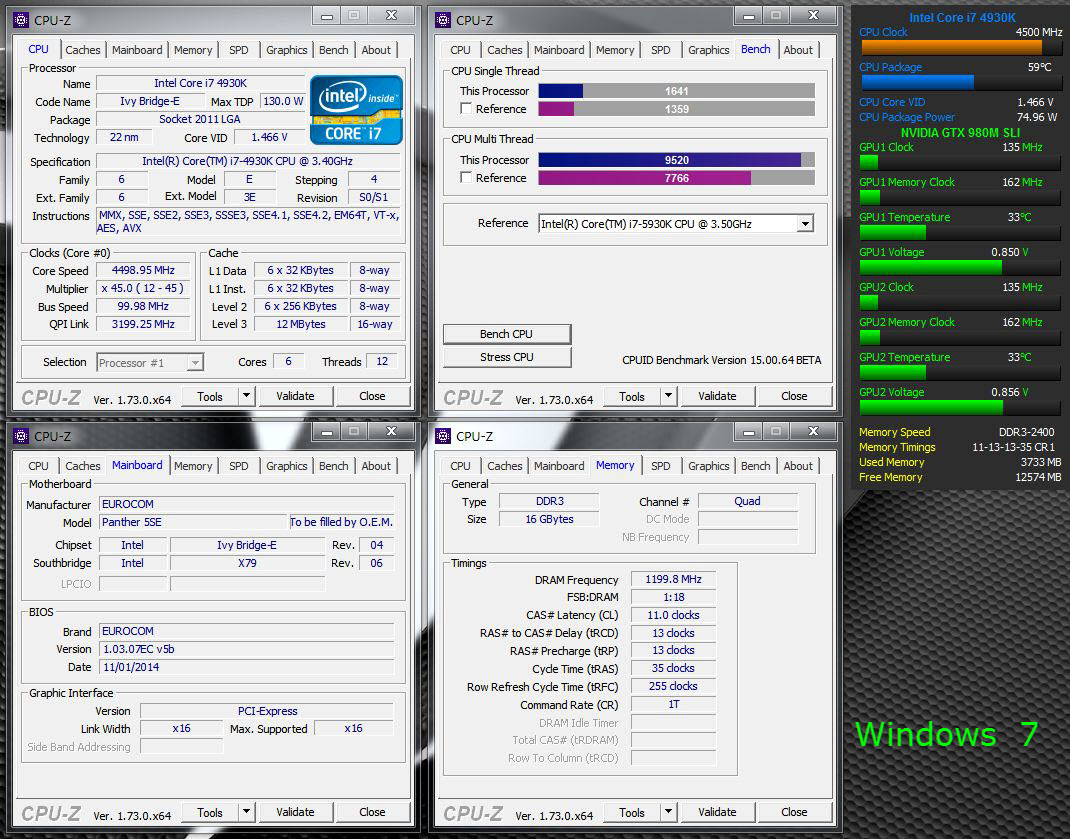Switch to Graphics tab in the Memory window

pyautogui.click(x=708, y=466)
